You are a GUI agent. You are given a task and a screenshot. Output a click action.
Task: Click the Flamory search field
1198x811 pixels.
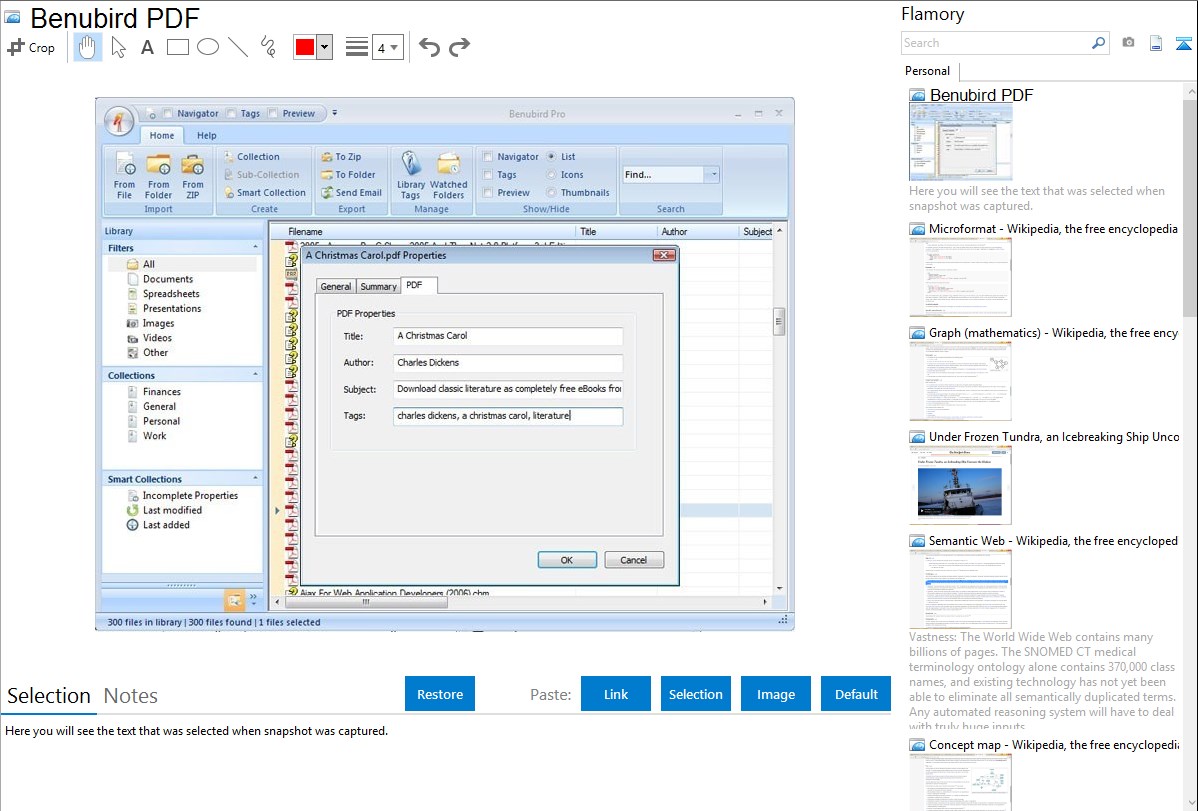[x=995, y=43]
